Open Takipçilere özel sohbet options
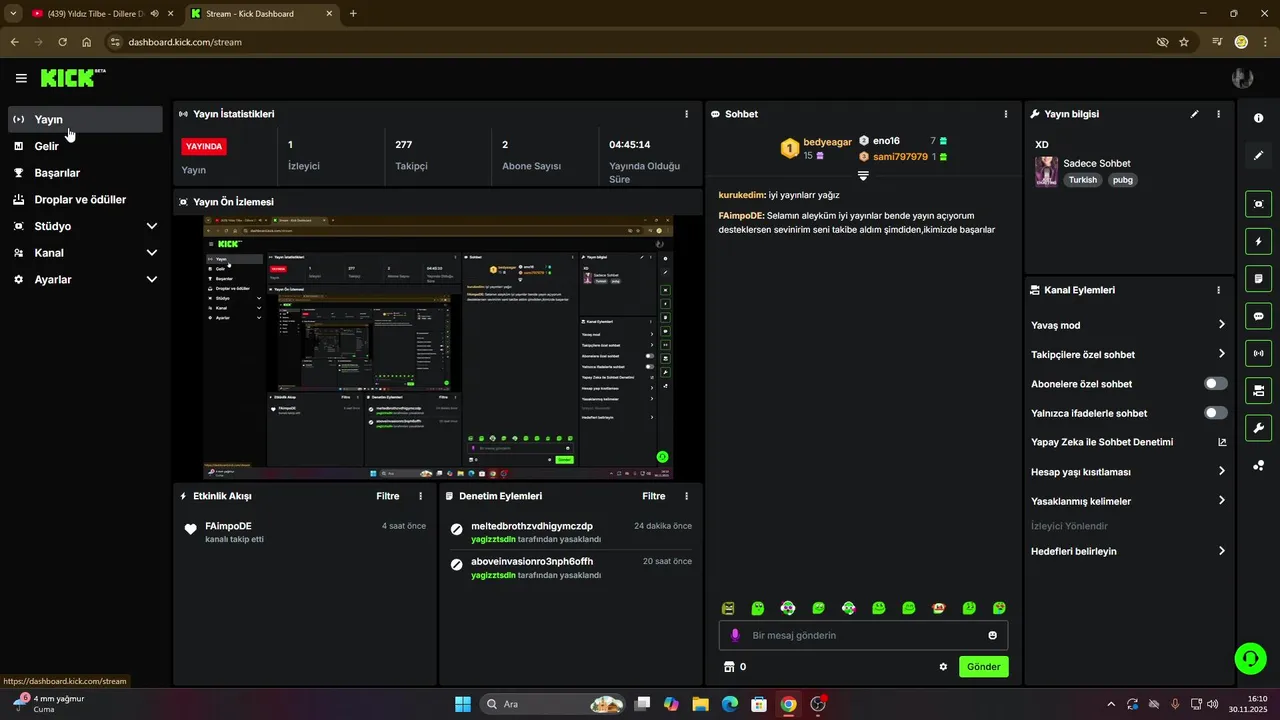This screenshot has height=720, width=1280. click(x=1128, y=354)
